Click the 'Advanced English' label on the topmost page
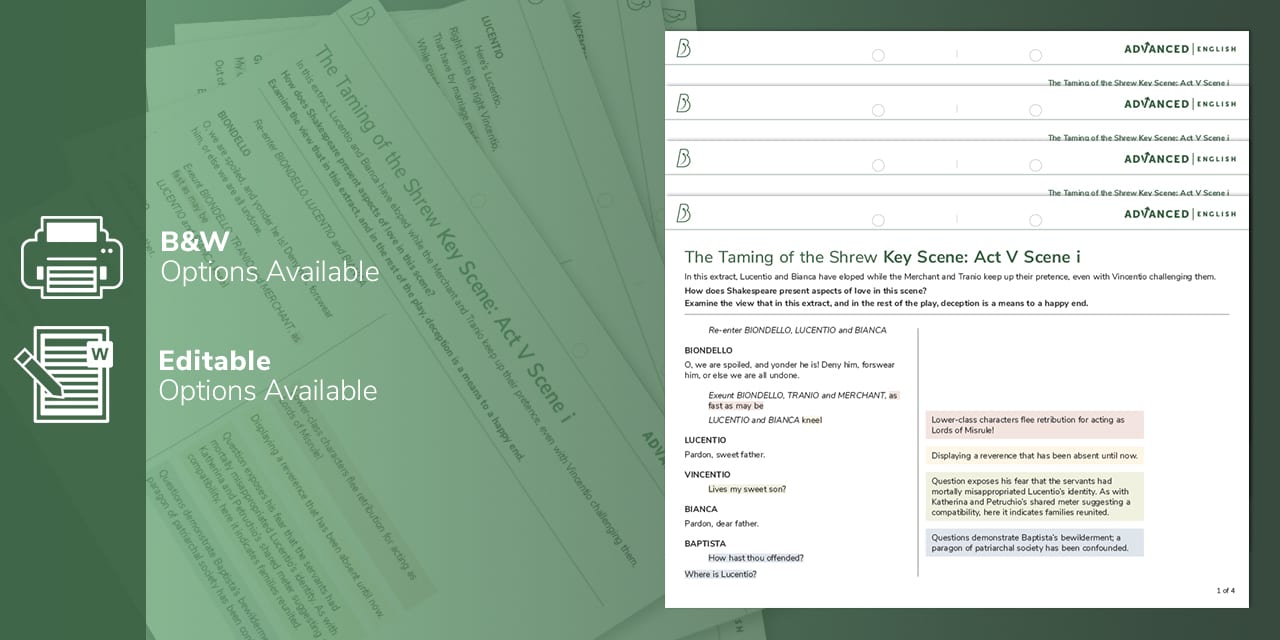The image size is (1280, 640). coord(1180,49)
